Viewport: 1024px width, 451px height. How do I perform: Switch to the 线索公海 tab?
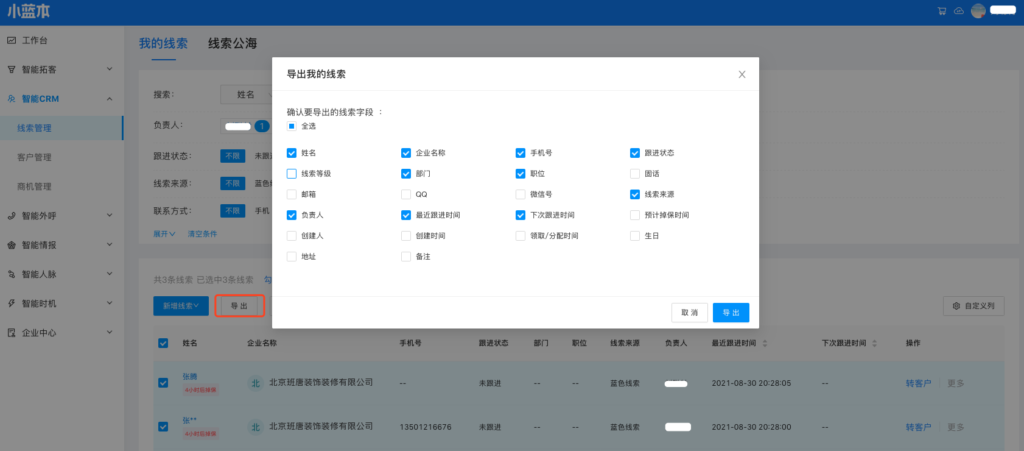click(x=232, y=44)
